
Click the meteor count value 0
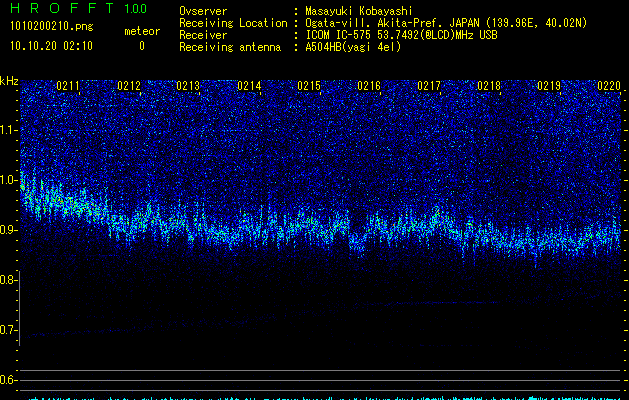coord(142,46)
